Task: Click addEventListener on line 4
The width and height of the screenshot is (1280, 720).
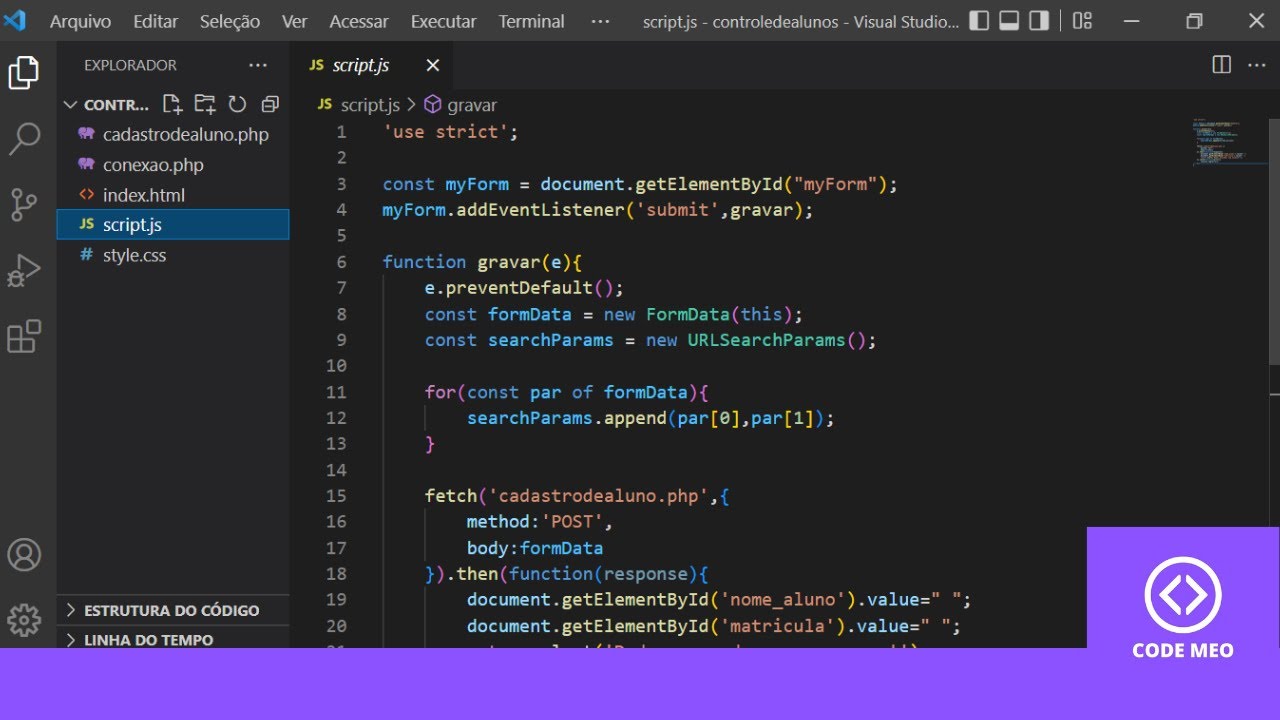Action: (540, 210)
